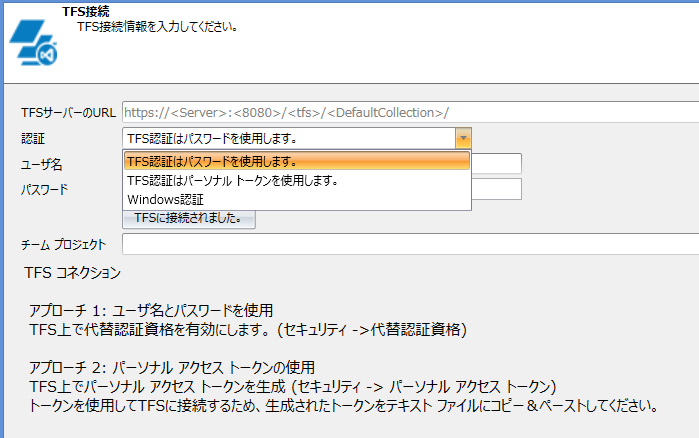Click the TFS コネクション heading
Viewport: 699px width, 438px height.
pos(73,272)
